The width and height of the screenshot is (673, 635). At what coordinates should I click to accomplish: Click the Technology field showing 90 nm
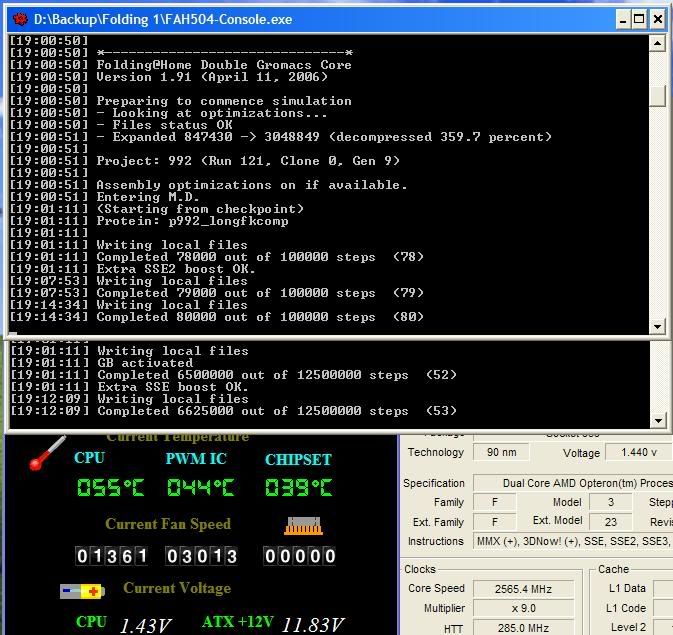tap(501, 452)
